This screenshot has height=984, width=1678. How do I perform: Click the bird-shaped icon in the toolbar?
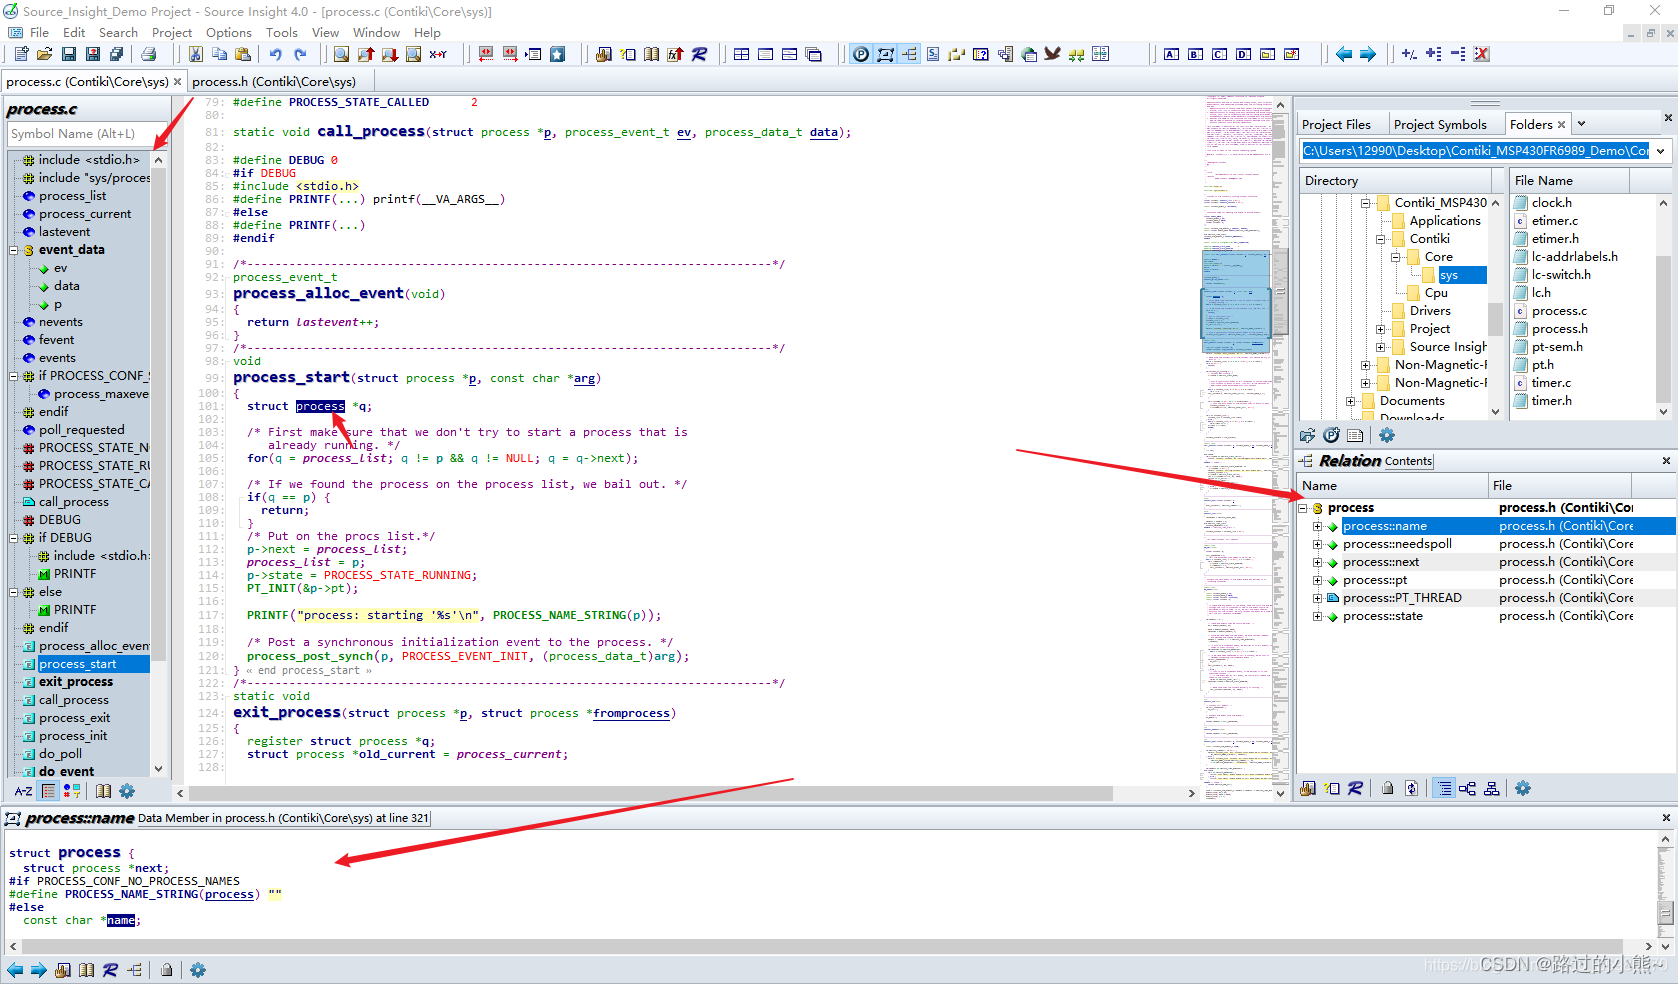1052,54
